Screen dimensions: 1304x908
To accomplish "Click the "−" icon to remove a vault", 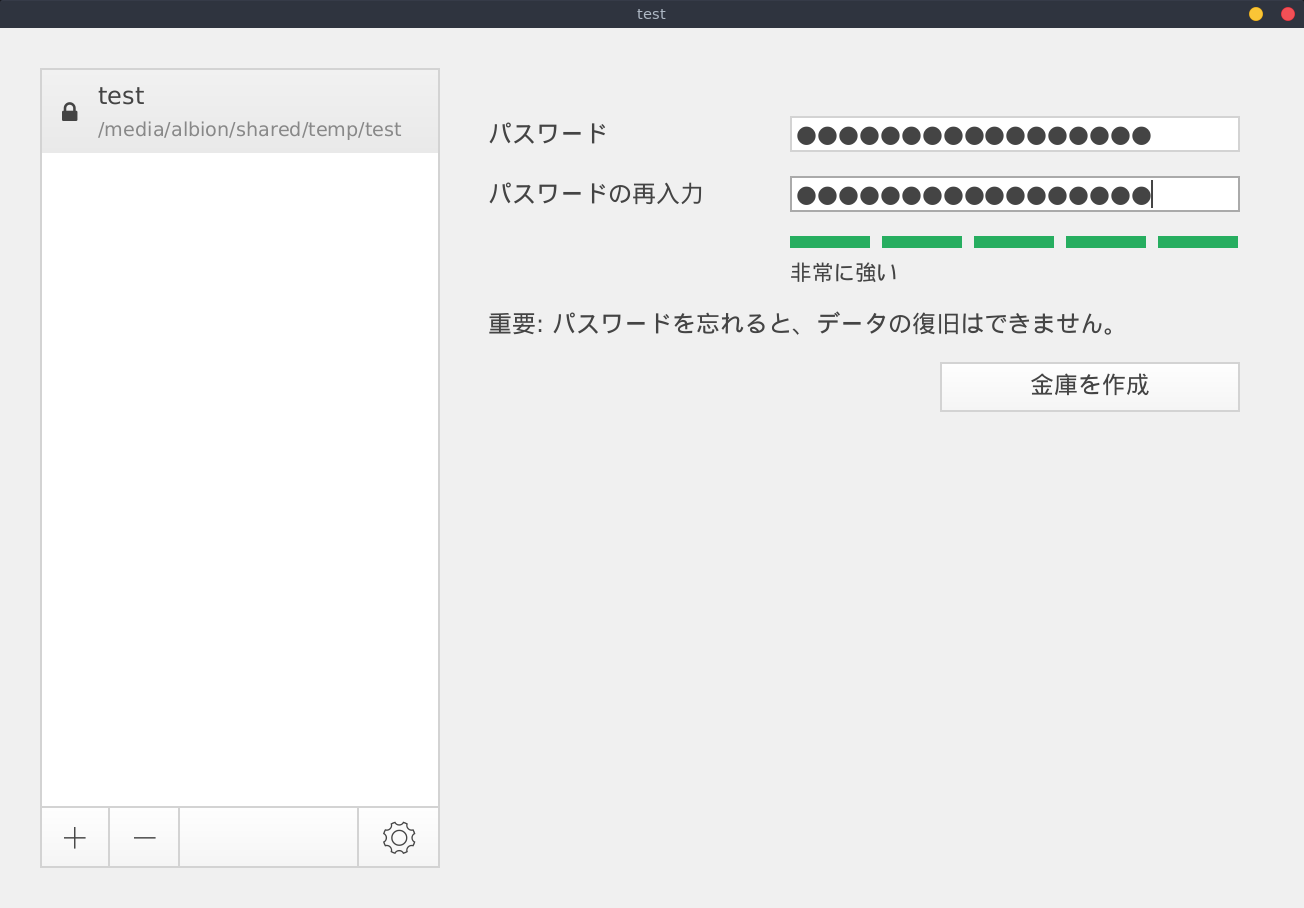I will [143, 837].
